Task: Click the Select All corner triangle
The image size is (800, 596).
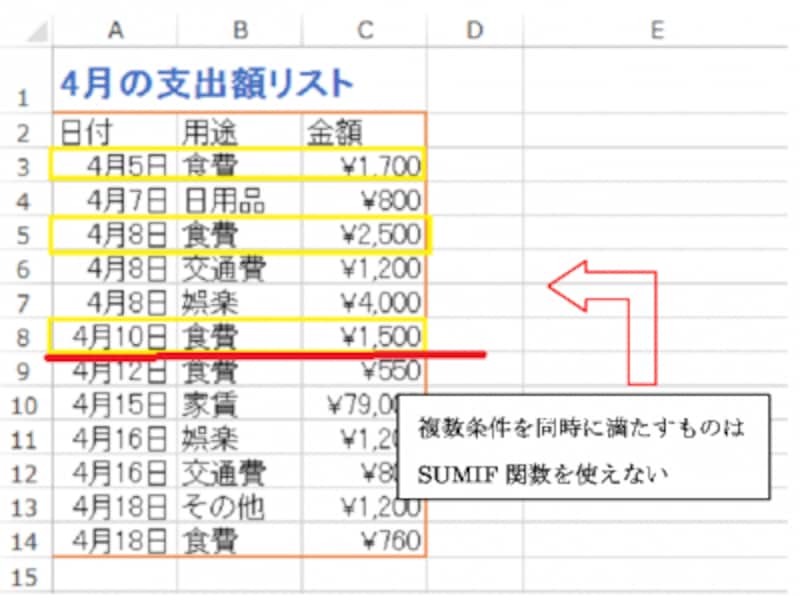Action: click(37, 31)
